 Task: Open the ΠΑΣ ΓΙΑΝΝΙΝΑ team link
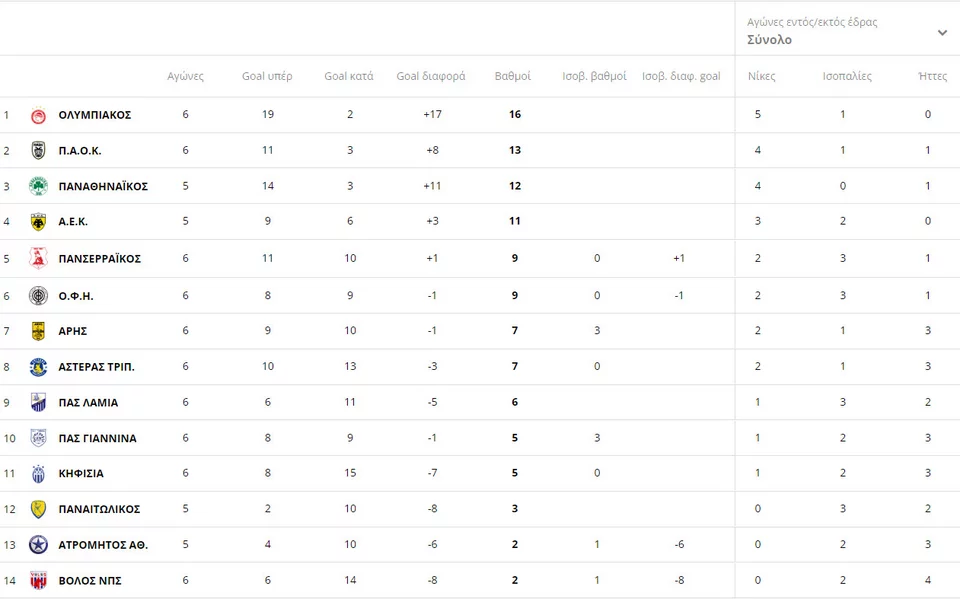tap(97, 439)
